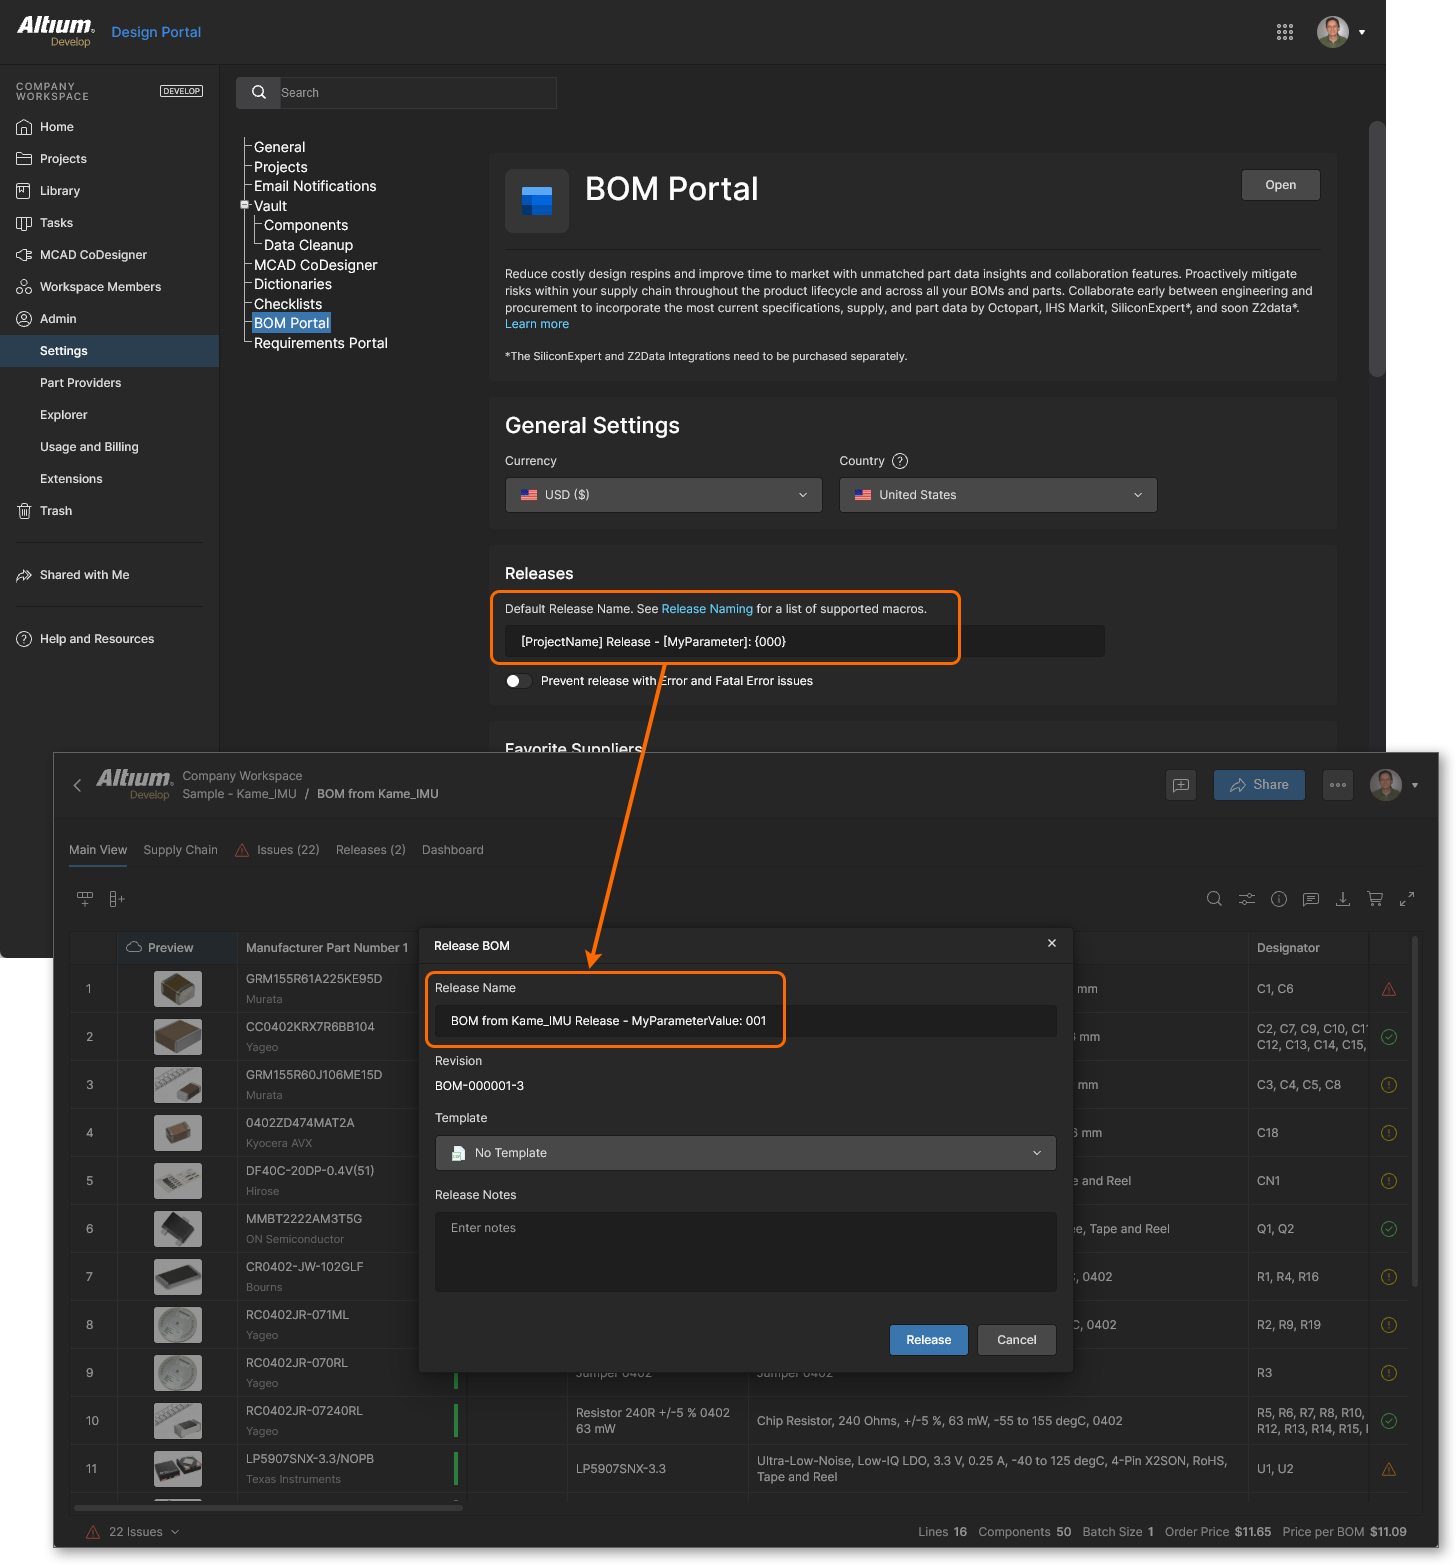Screen dimensions: 1456x1565
Task: Click the Release button in dialog
Action: [929, 1340]
